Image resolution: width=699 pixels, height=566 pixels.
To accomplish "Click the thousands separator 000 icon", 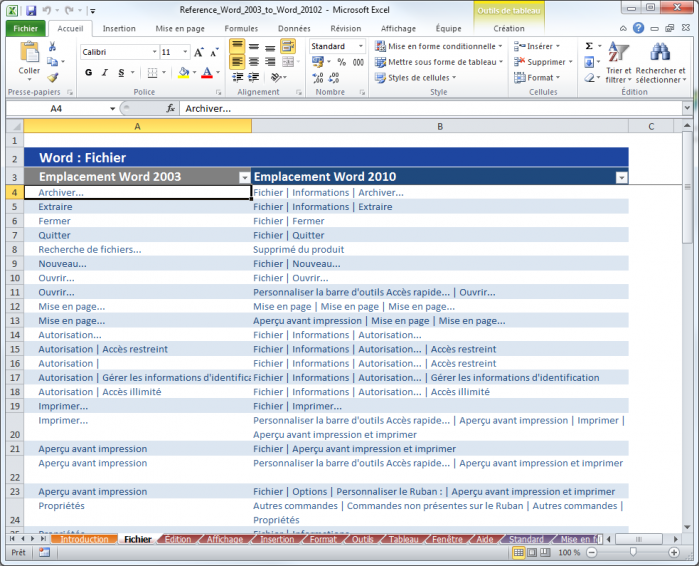I will pos(358,62).
